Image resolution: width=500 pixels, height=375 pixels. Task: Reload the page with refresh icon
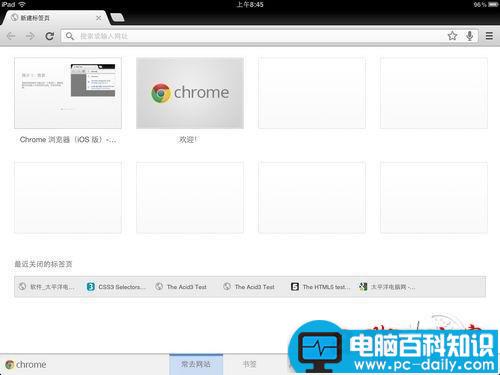[50, 36]
